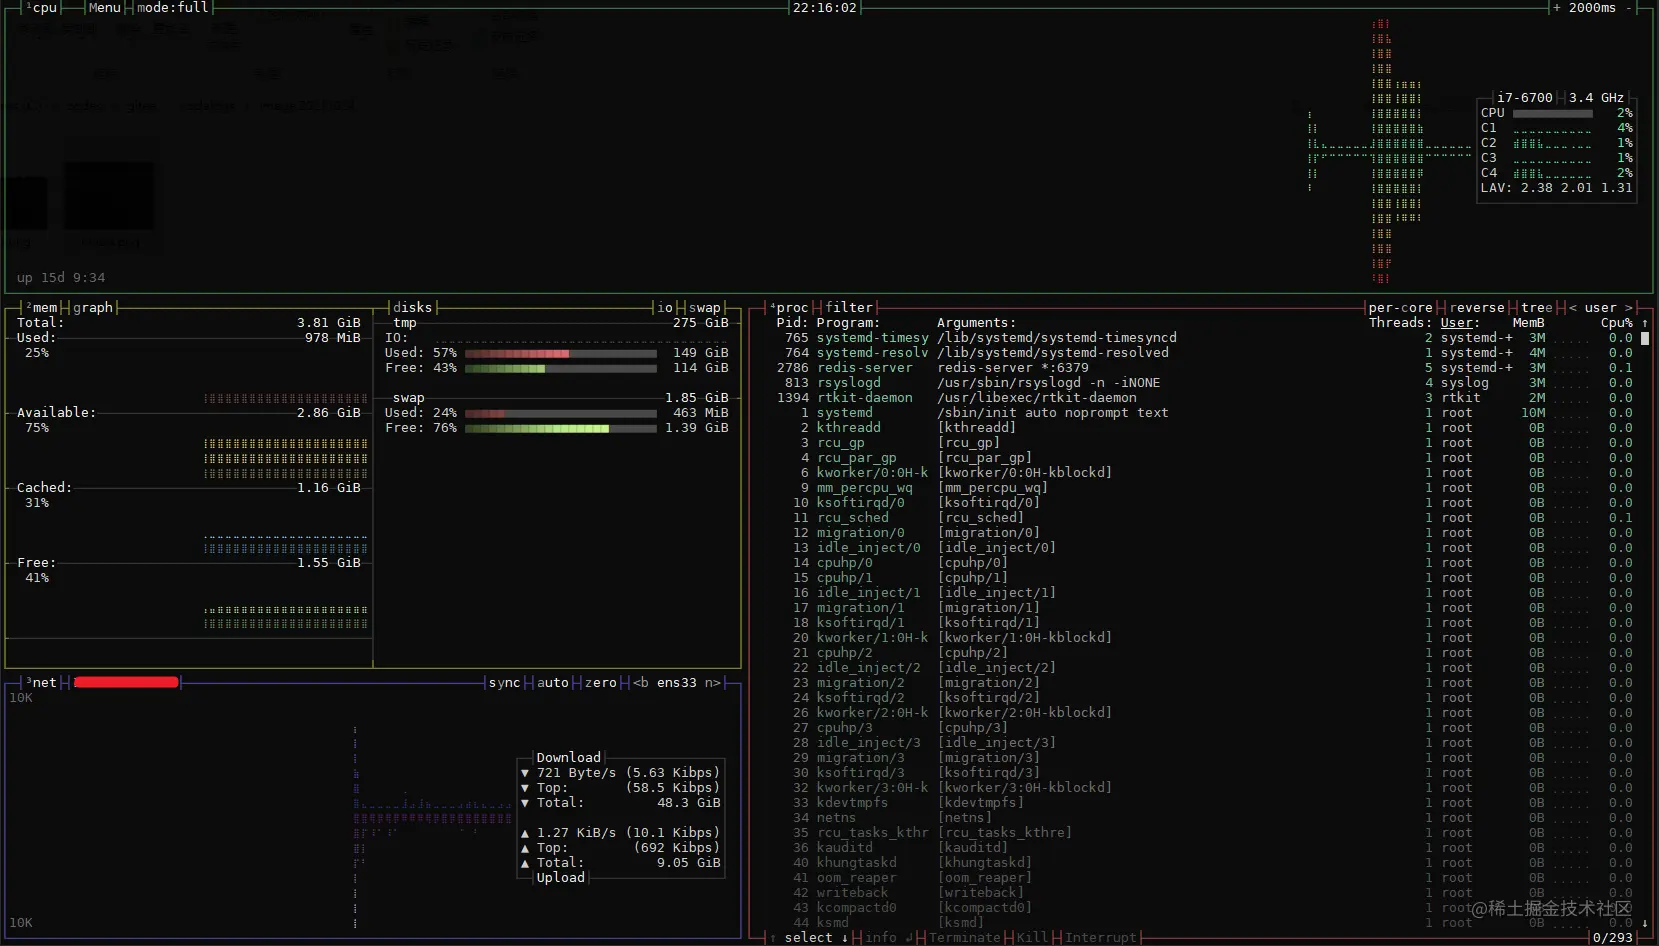Toggle the disks section label
1659x946 pixels.
pos(413,307)
